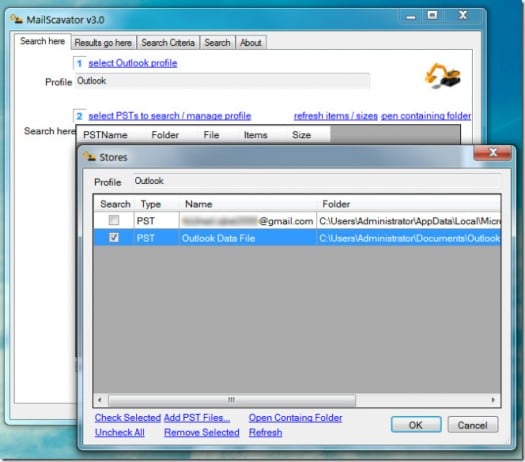Uncheck the Outlook Data File checkbox
The height and width of the screenshot is (462, 525).
[114, 237]
